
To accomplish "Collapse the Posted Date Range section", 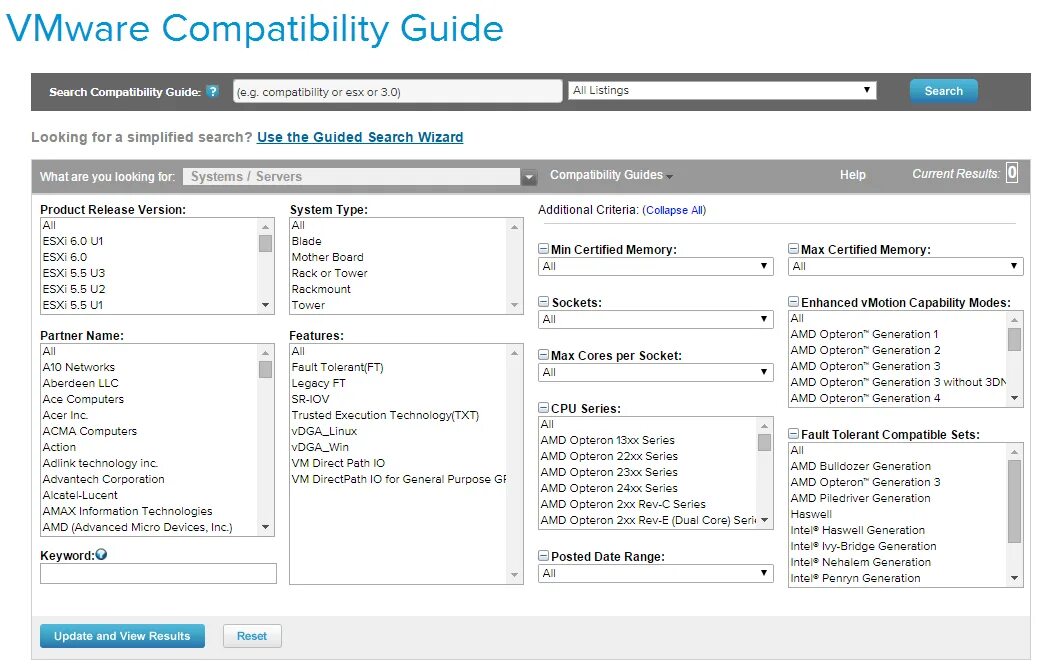I will coord(543,556).
